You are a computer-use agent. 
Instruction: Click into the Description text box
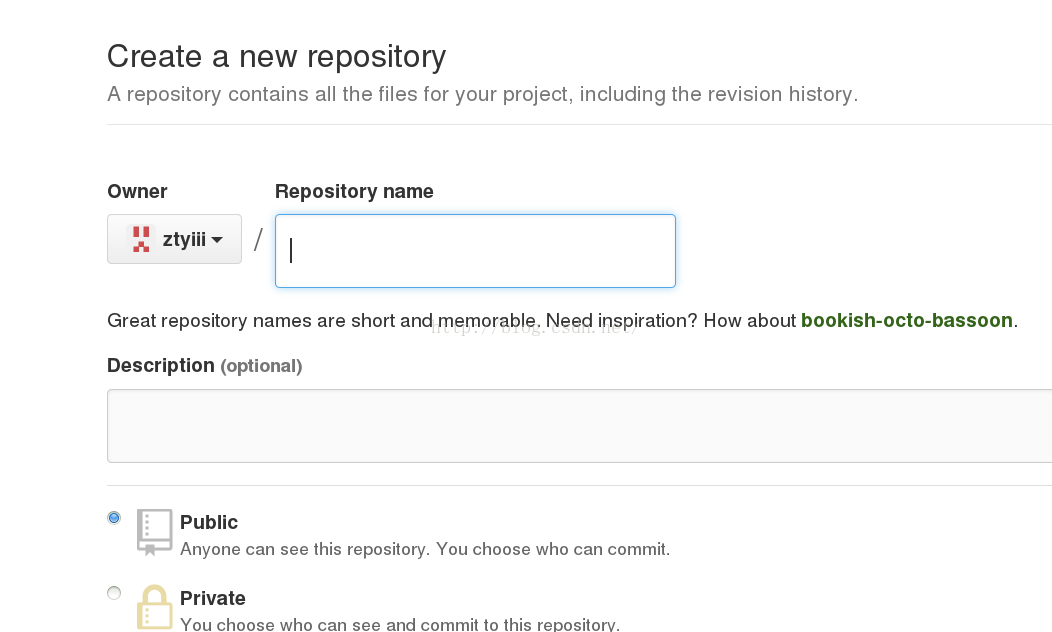click(580, 426)
